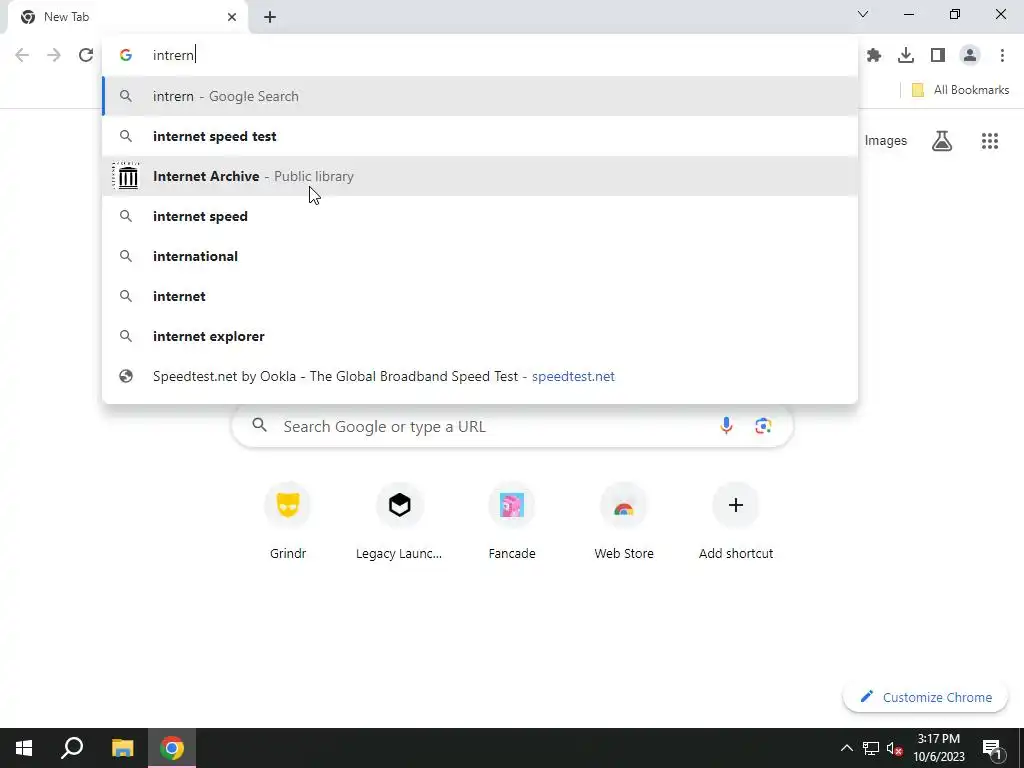Screen dimensions: 1024x768
Task: Open the Extensions puzzle icon
Action: (x=874, y=56)
